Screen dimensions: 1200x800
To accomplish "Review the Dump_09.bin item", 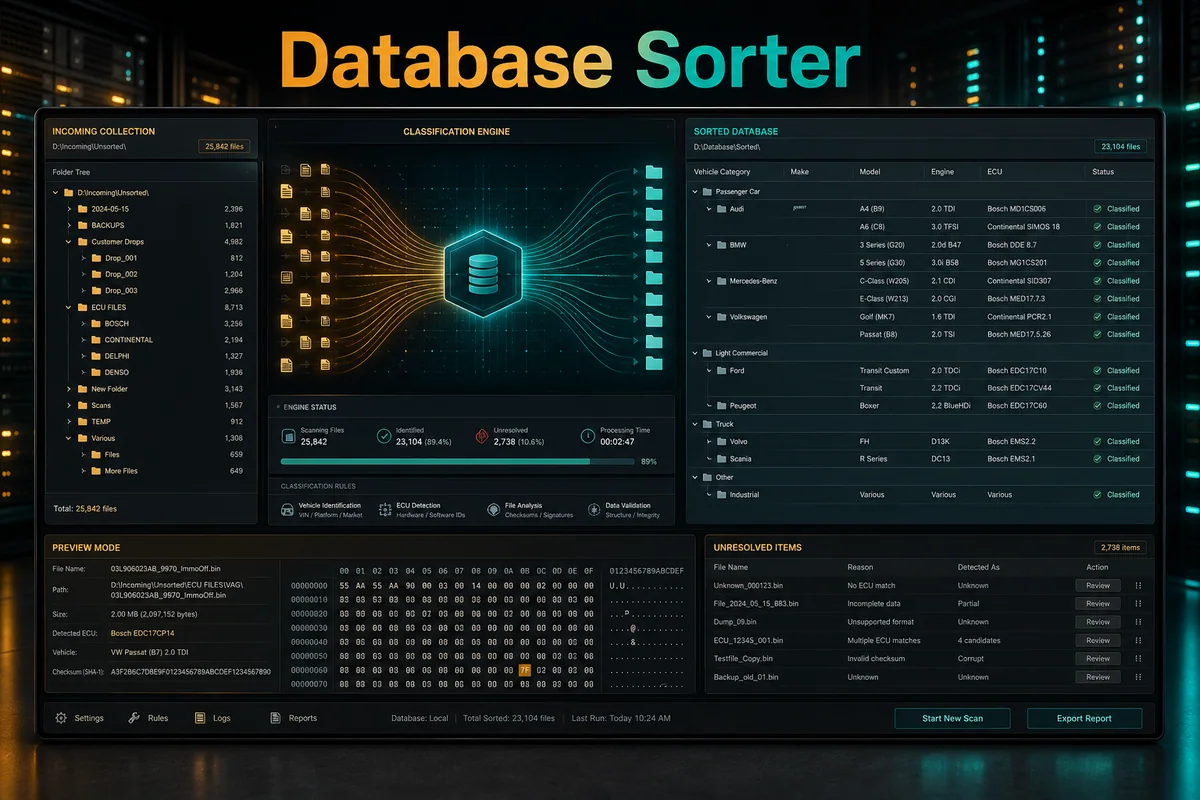I will [1098, 622].
